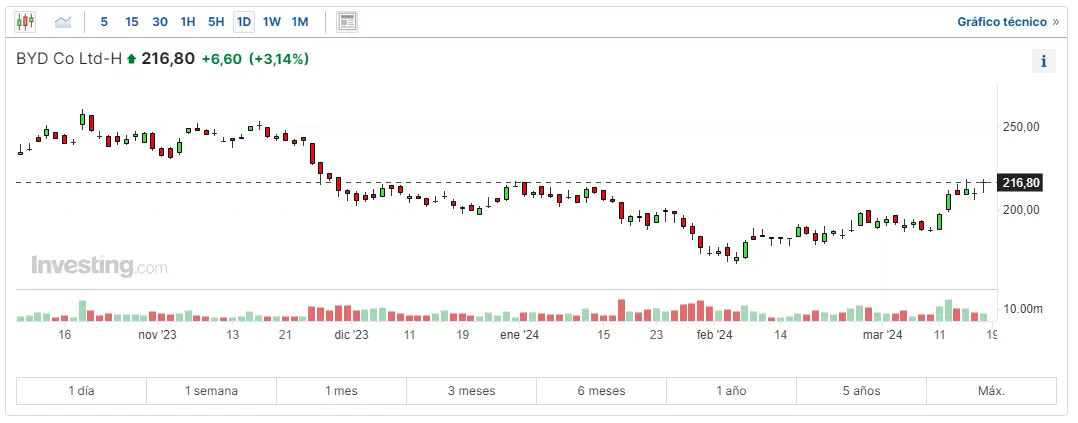The width and height of the screenshot is (1078, 423).
Task: Select the 1H interval
Action: coord(188,21)
